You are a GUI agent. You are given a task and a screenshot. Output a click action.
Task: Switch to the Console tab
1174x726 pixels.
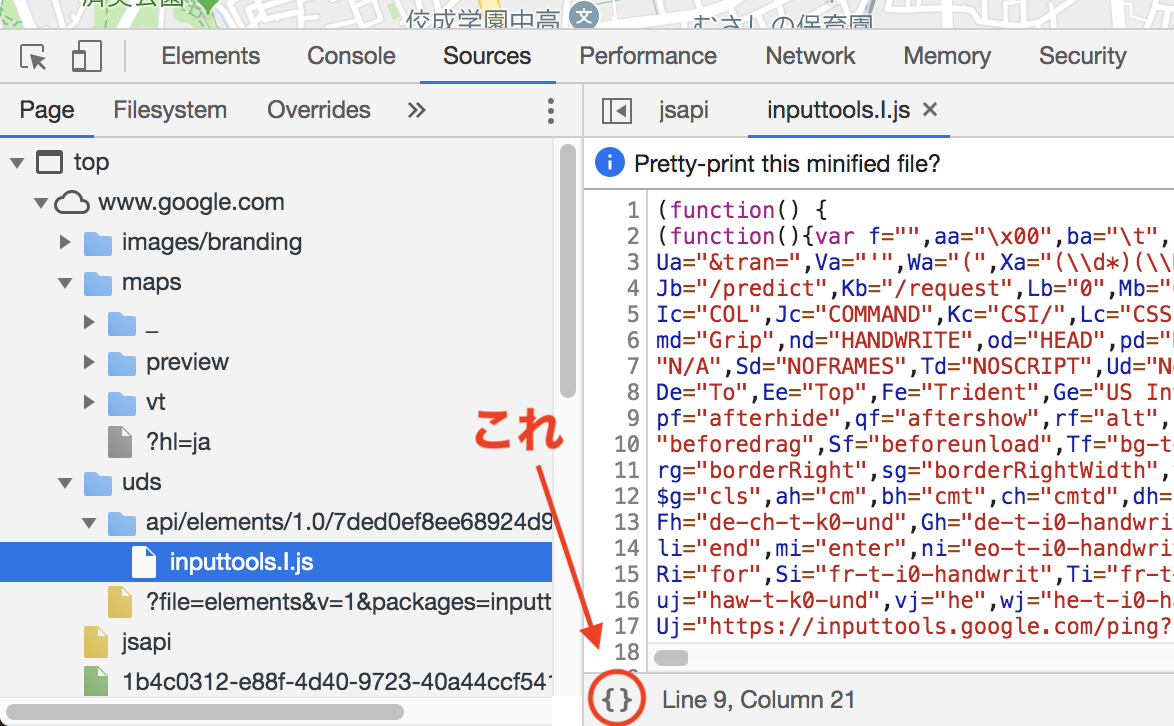pyautogui.click(x=351, y=57)
